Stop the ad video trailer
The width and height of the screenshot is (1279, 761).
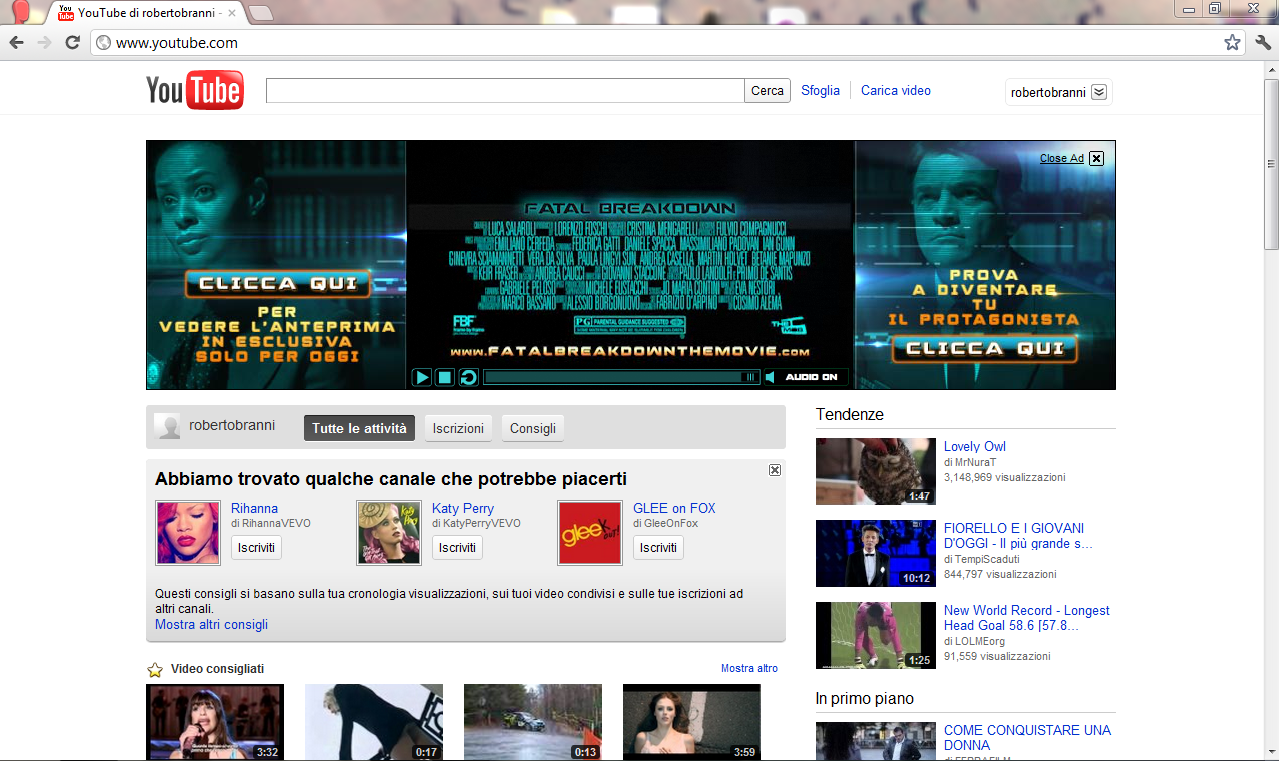pos(445,377)
